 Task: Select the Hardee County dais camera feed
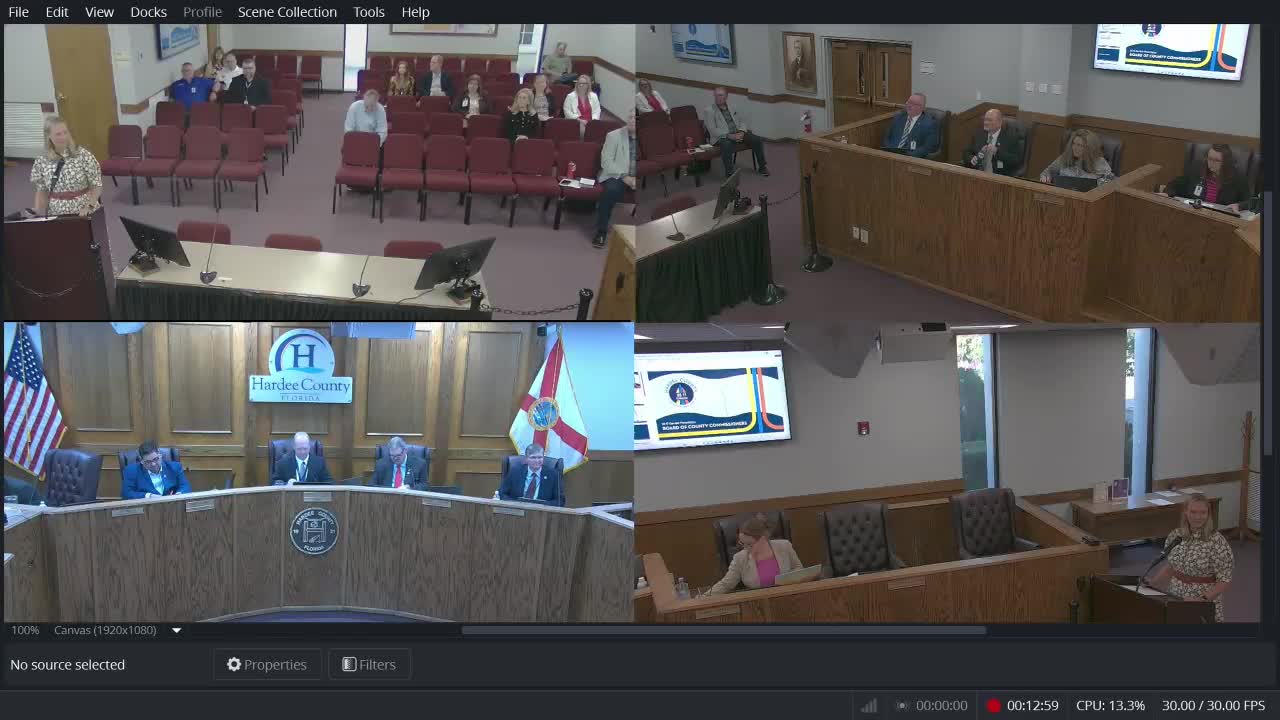point(318,472)
